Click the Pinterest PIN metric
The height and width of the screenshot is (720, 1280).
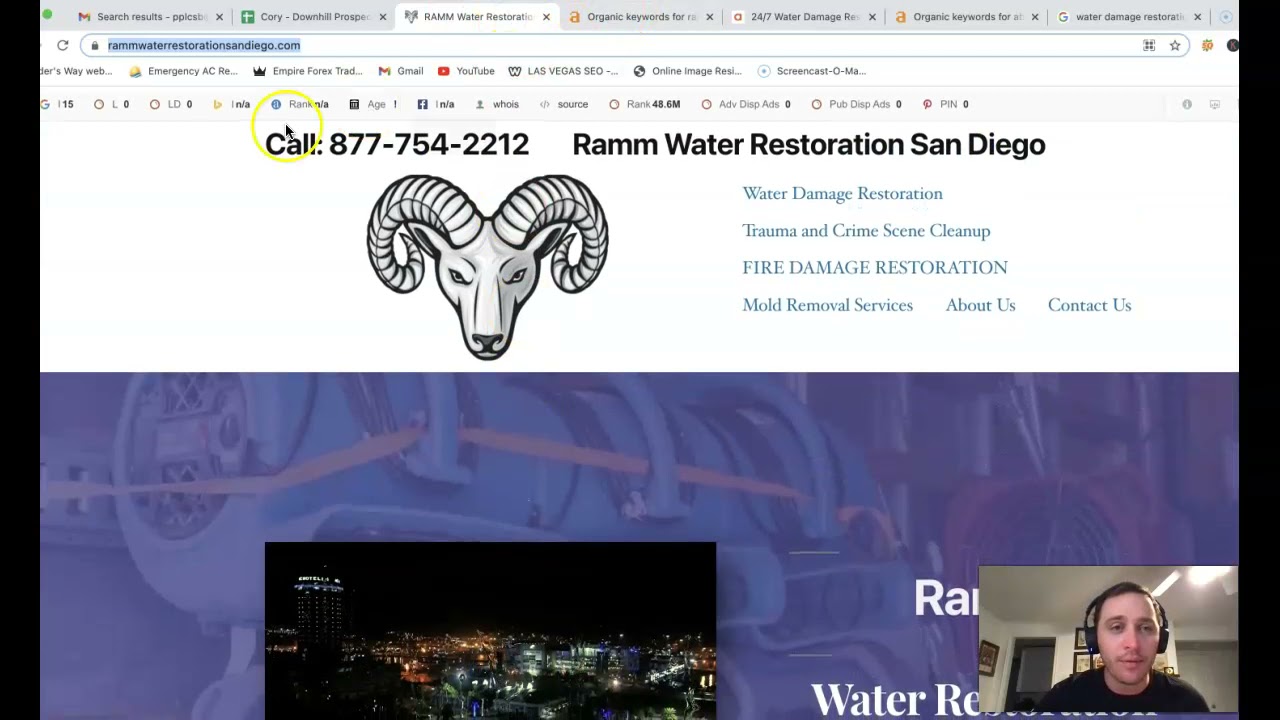945,104
